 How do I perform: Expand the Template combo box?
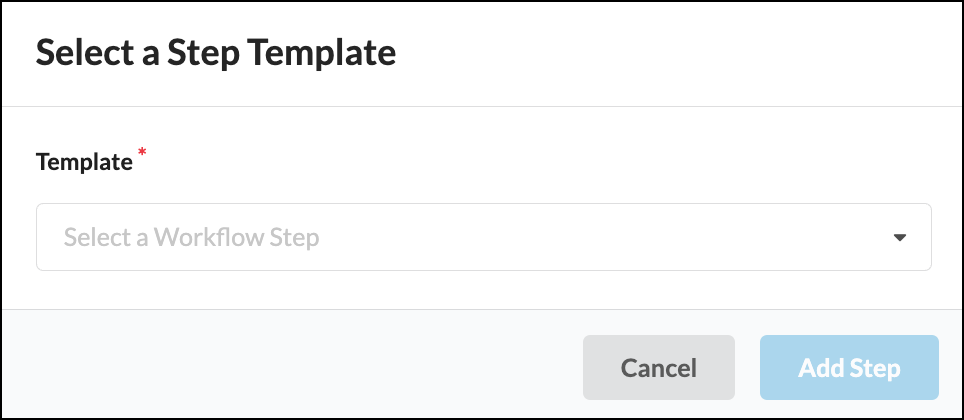pos(483,238)
